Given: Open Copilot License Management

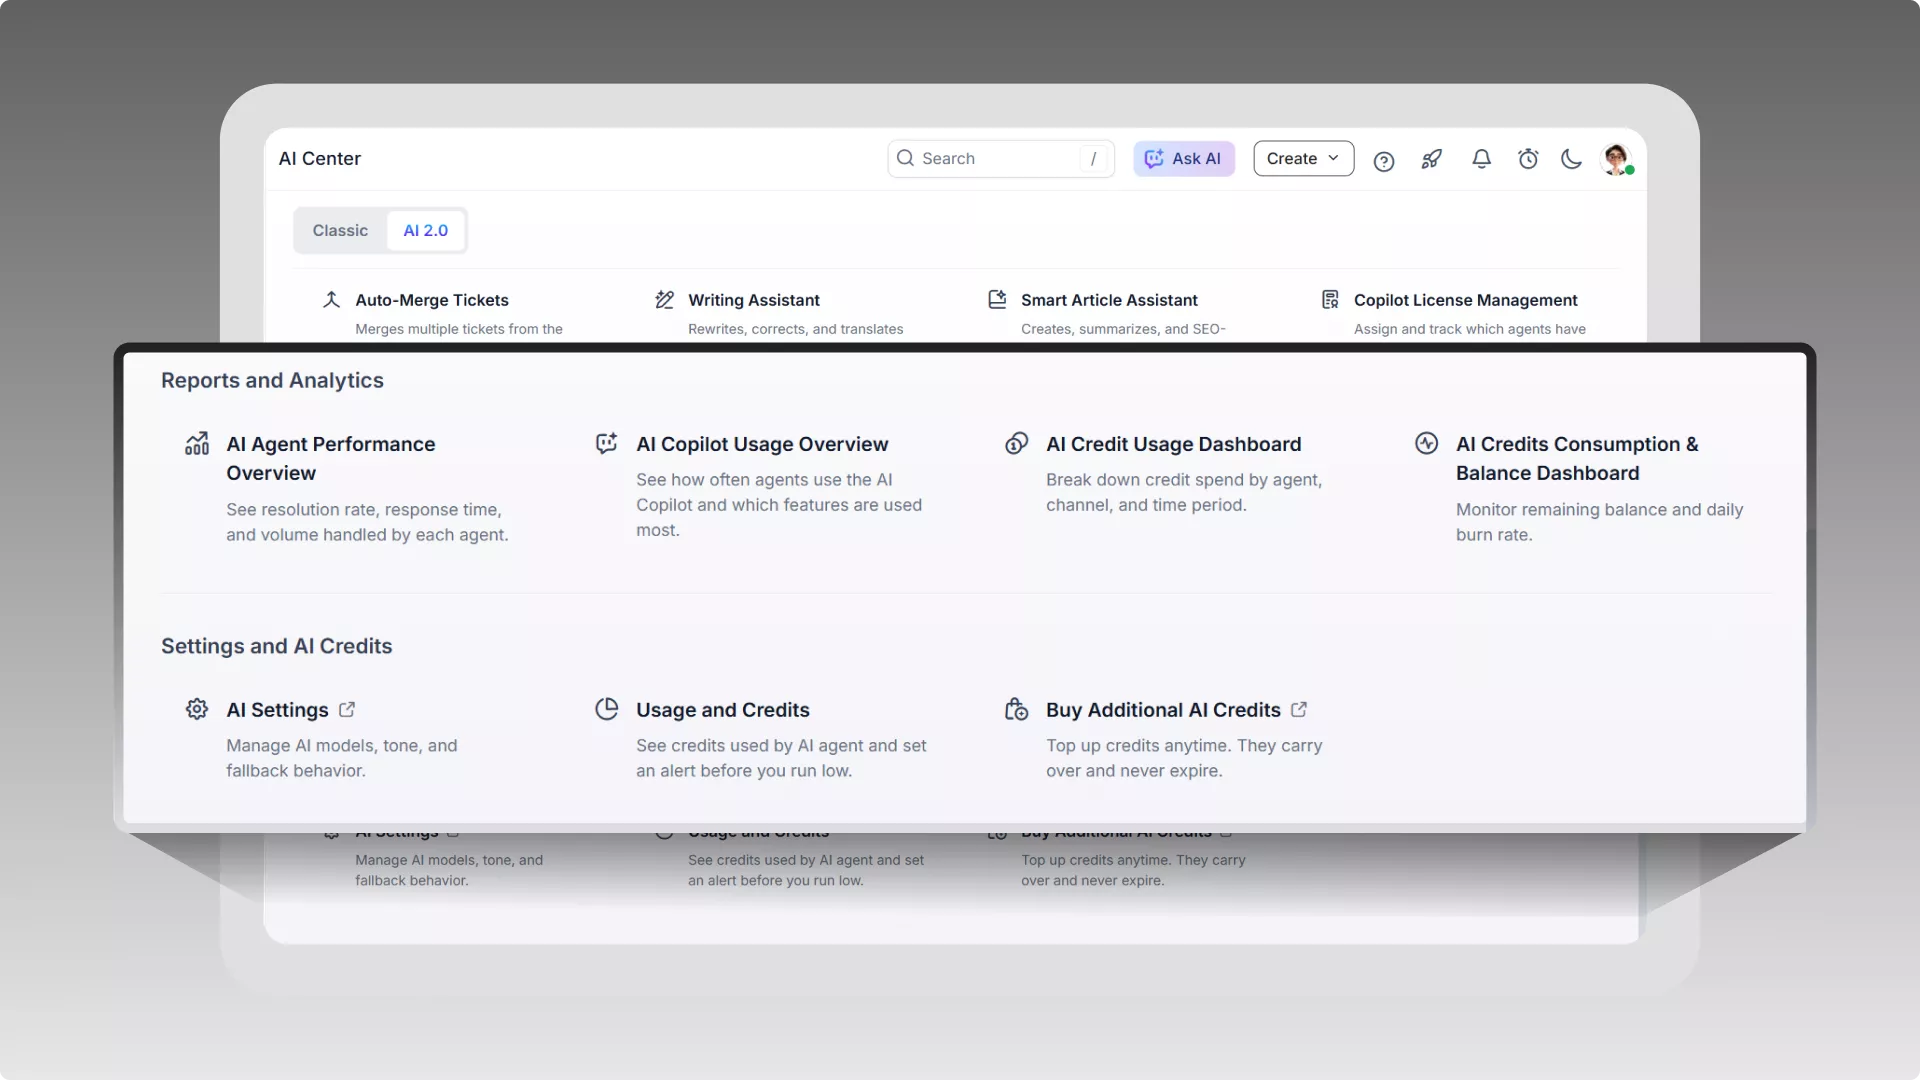Looking at the screenshot, I should tap(1466, 300).
